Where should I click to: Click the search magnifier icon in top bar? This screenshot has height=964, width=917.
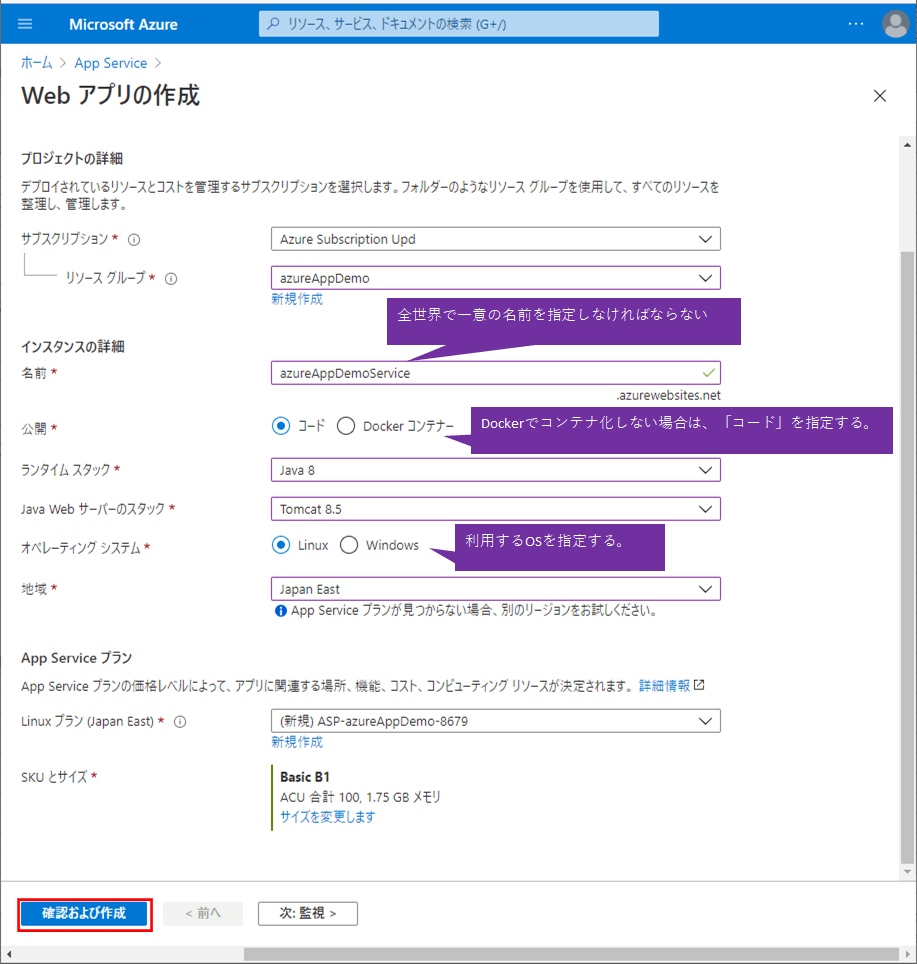point(273,24)
